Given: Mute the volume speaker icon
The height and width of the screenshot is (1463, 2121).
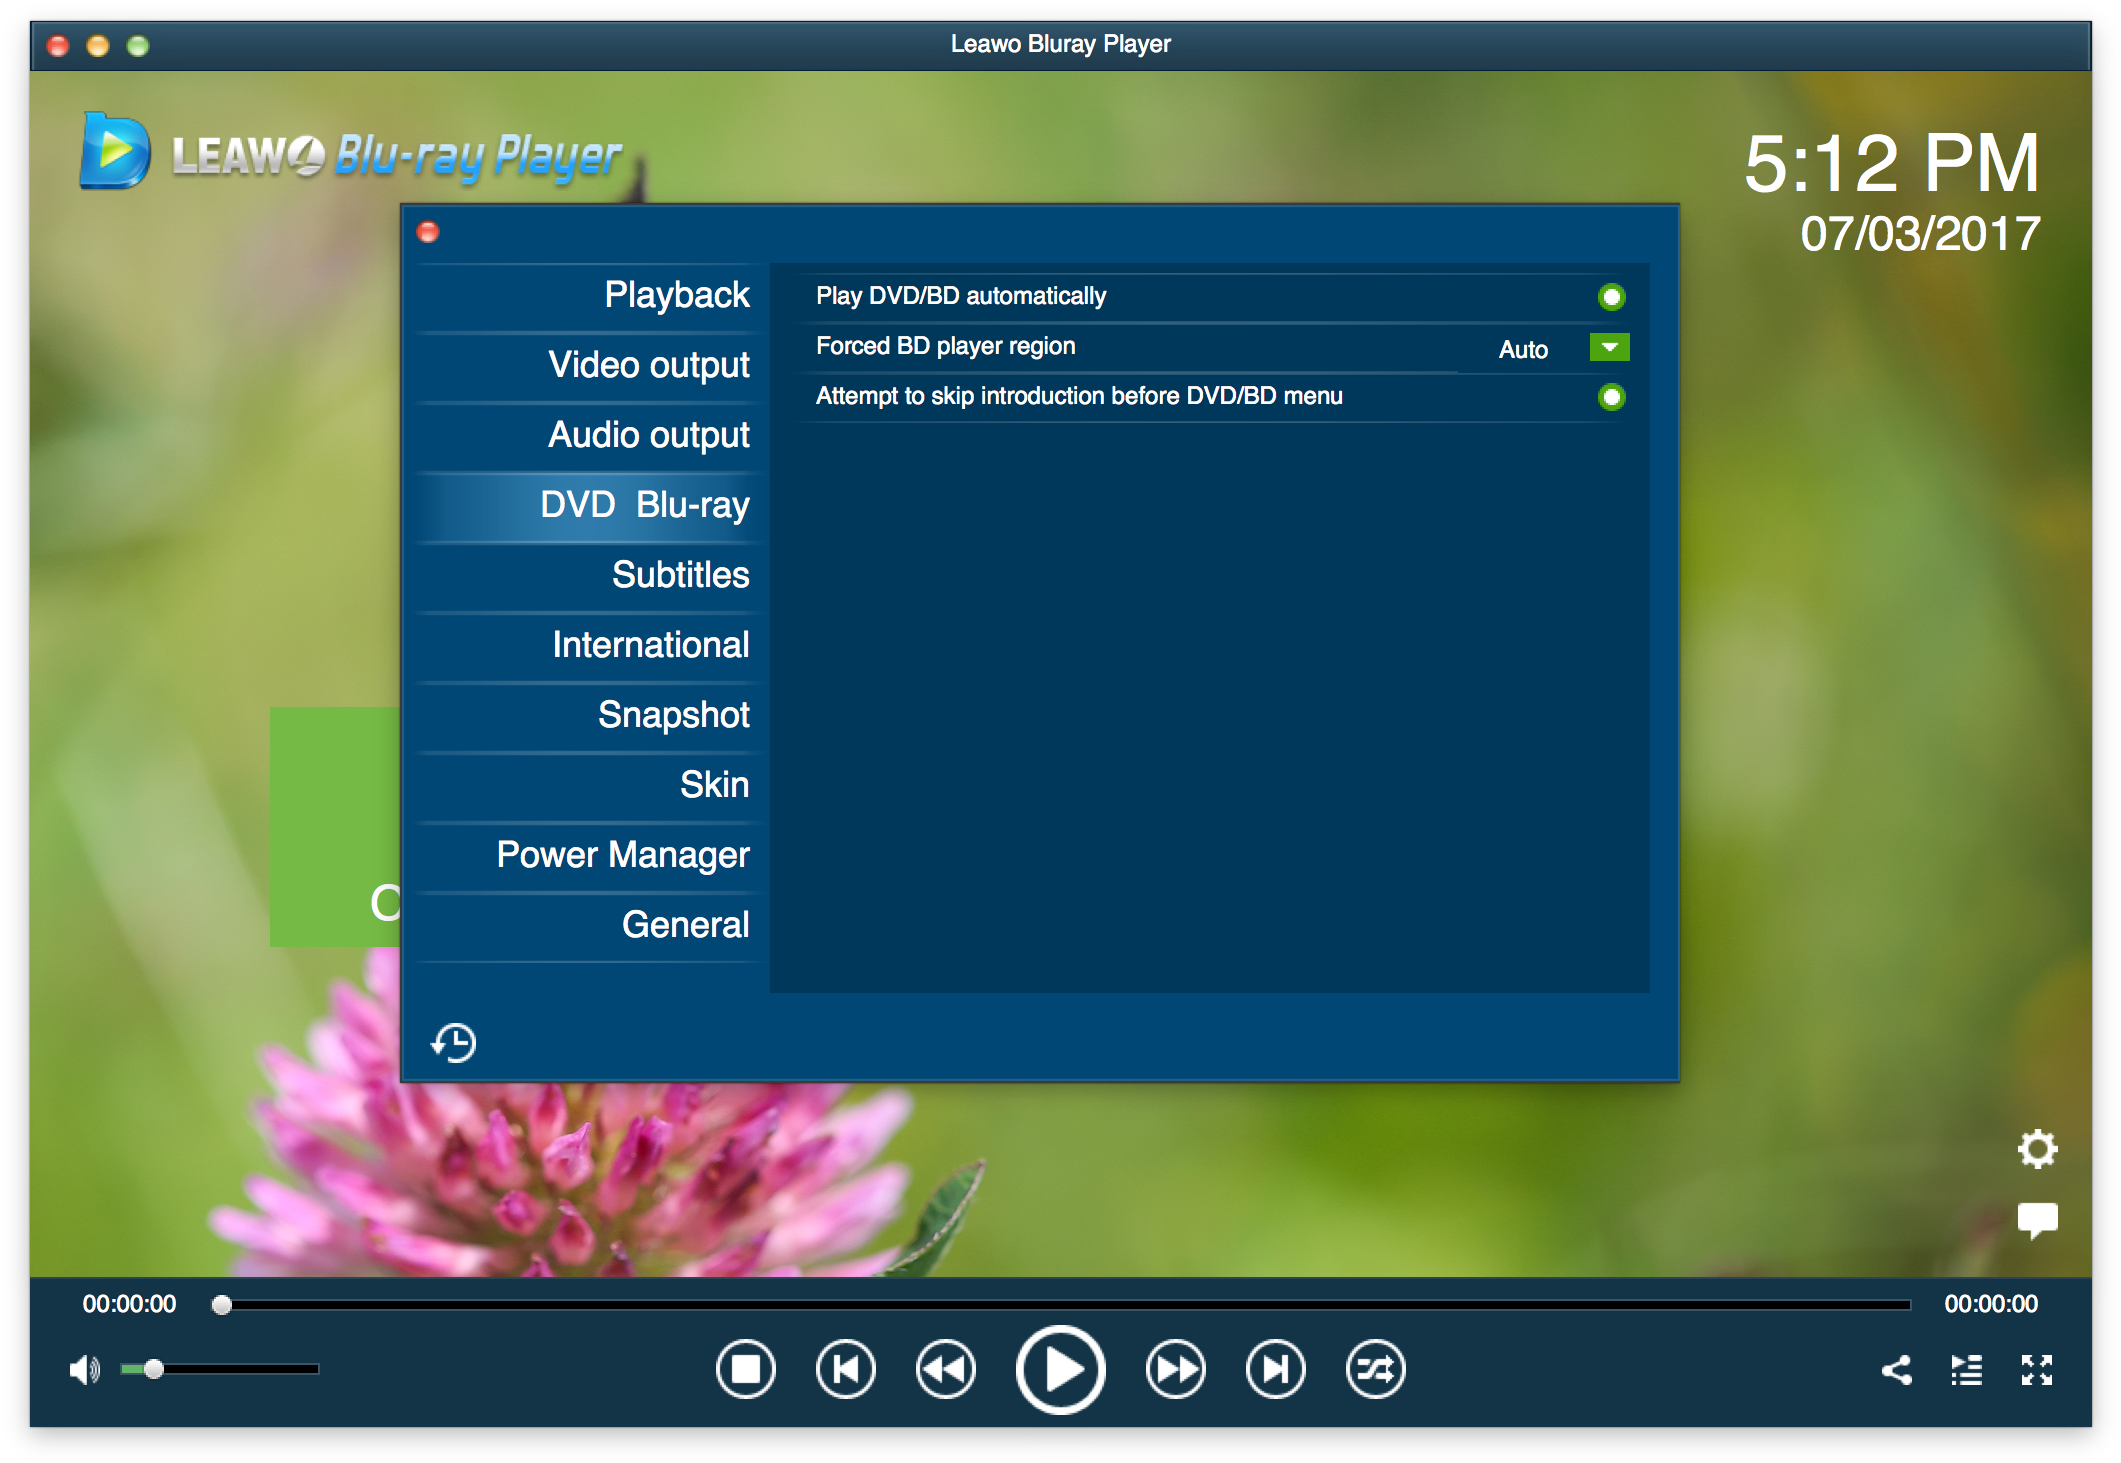Looking at the screenshot, I should (x=84, y=1369).
